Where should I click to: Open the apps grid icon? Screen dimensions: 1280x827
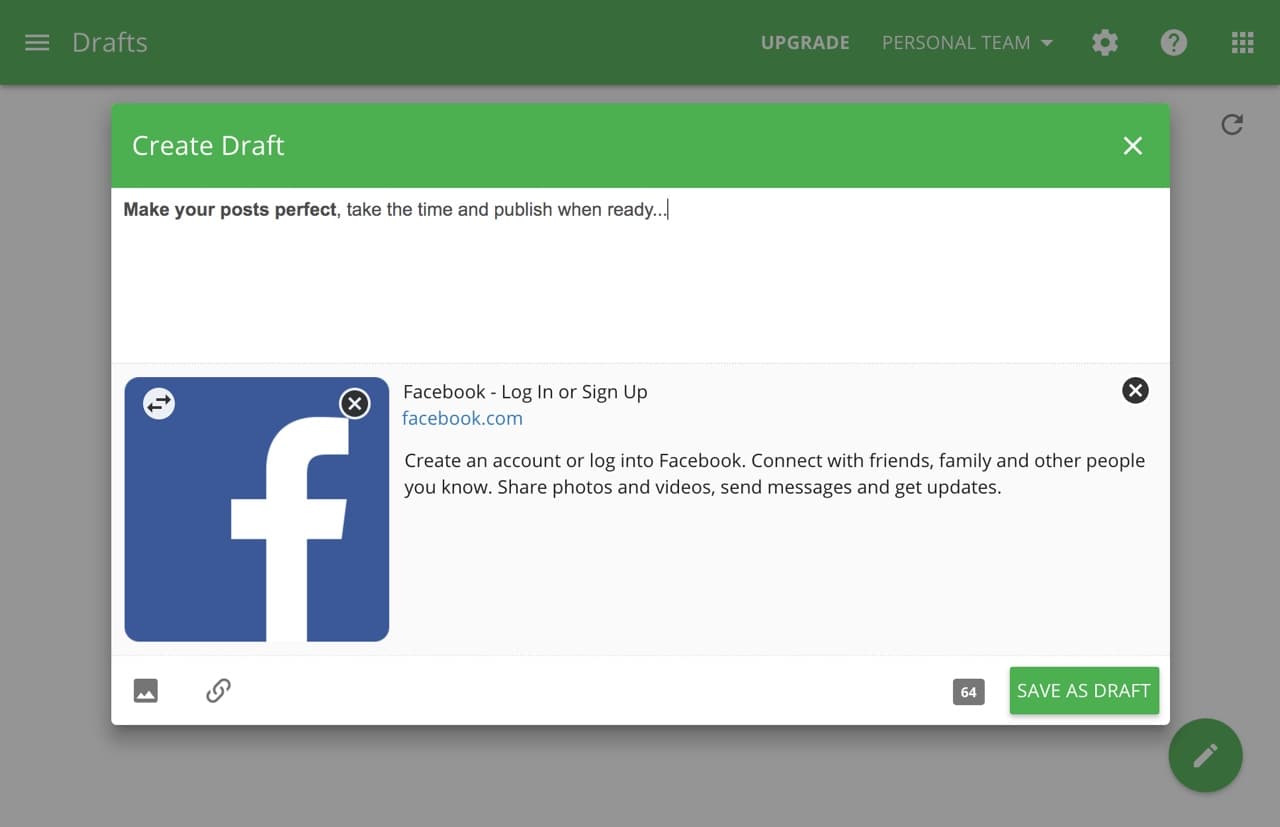(1242, 43)
